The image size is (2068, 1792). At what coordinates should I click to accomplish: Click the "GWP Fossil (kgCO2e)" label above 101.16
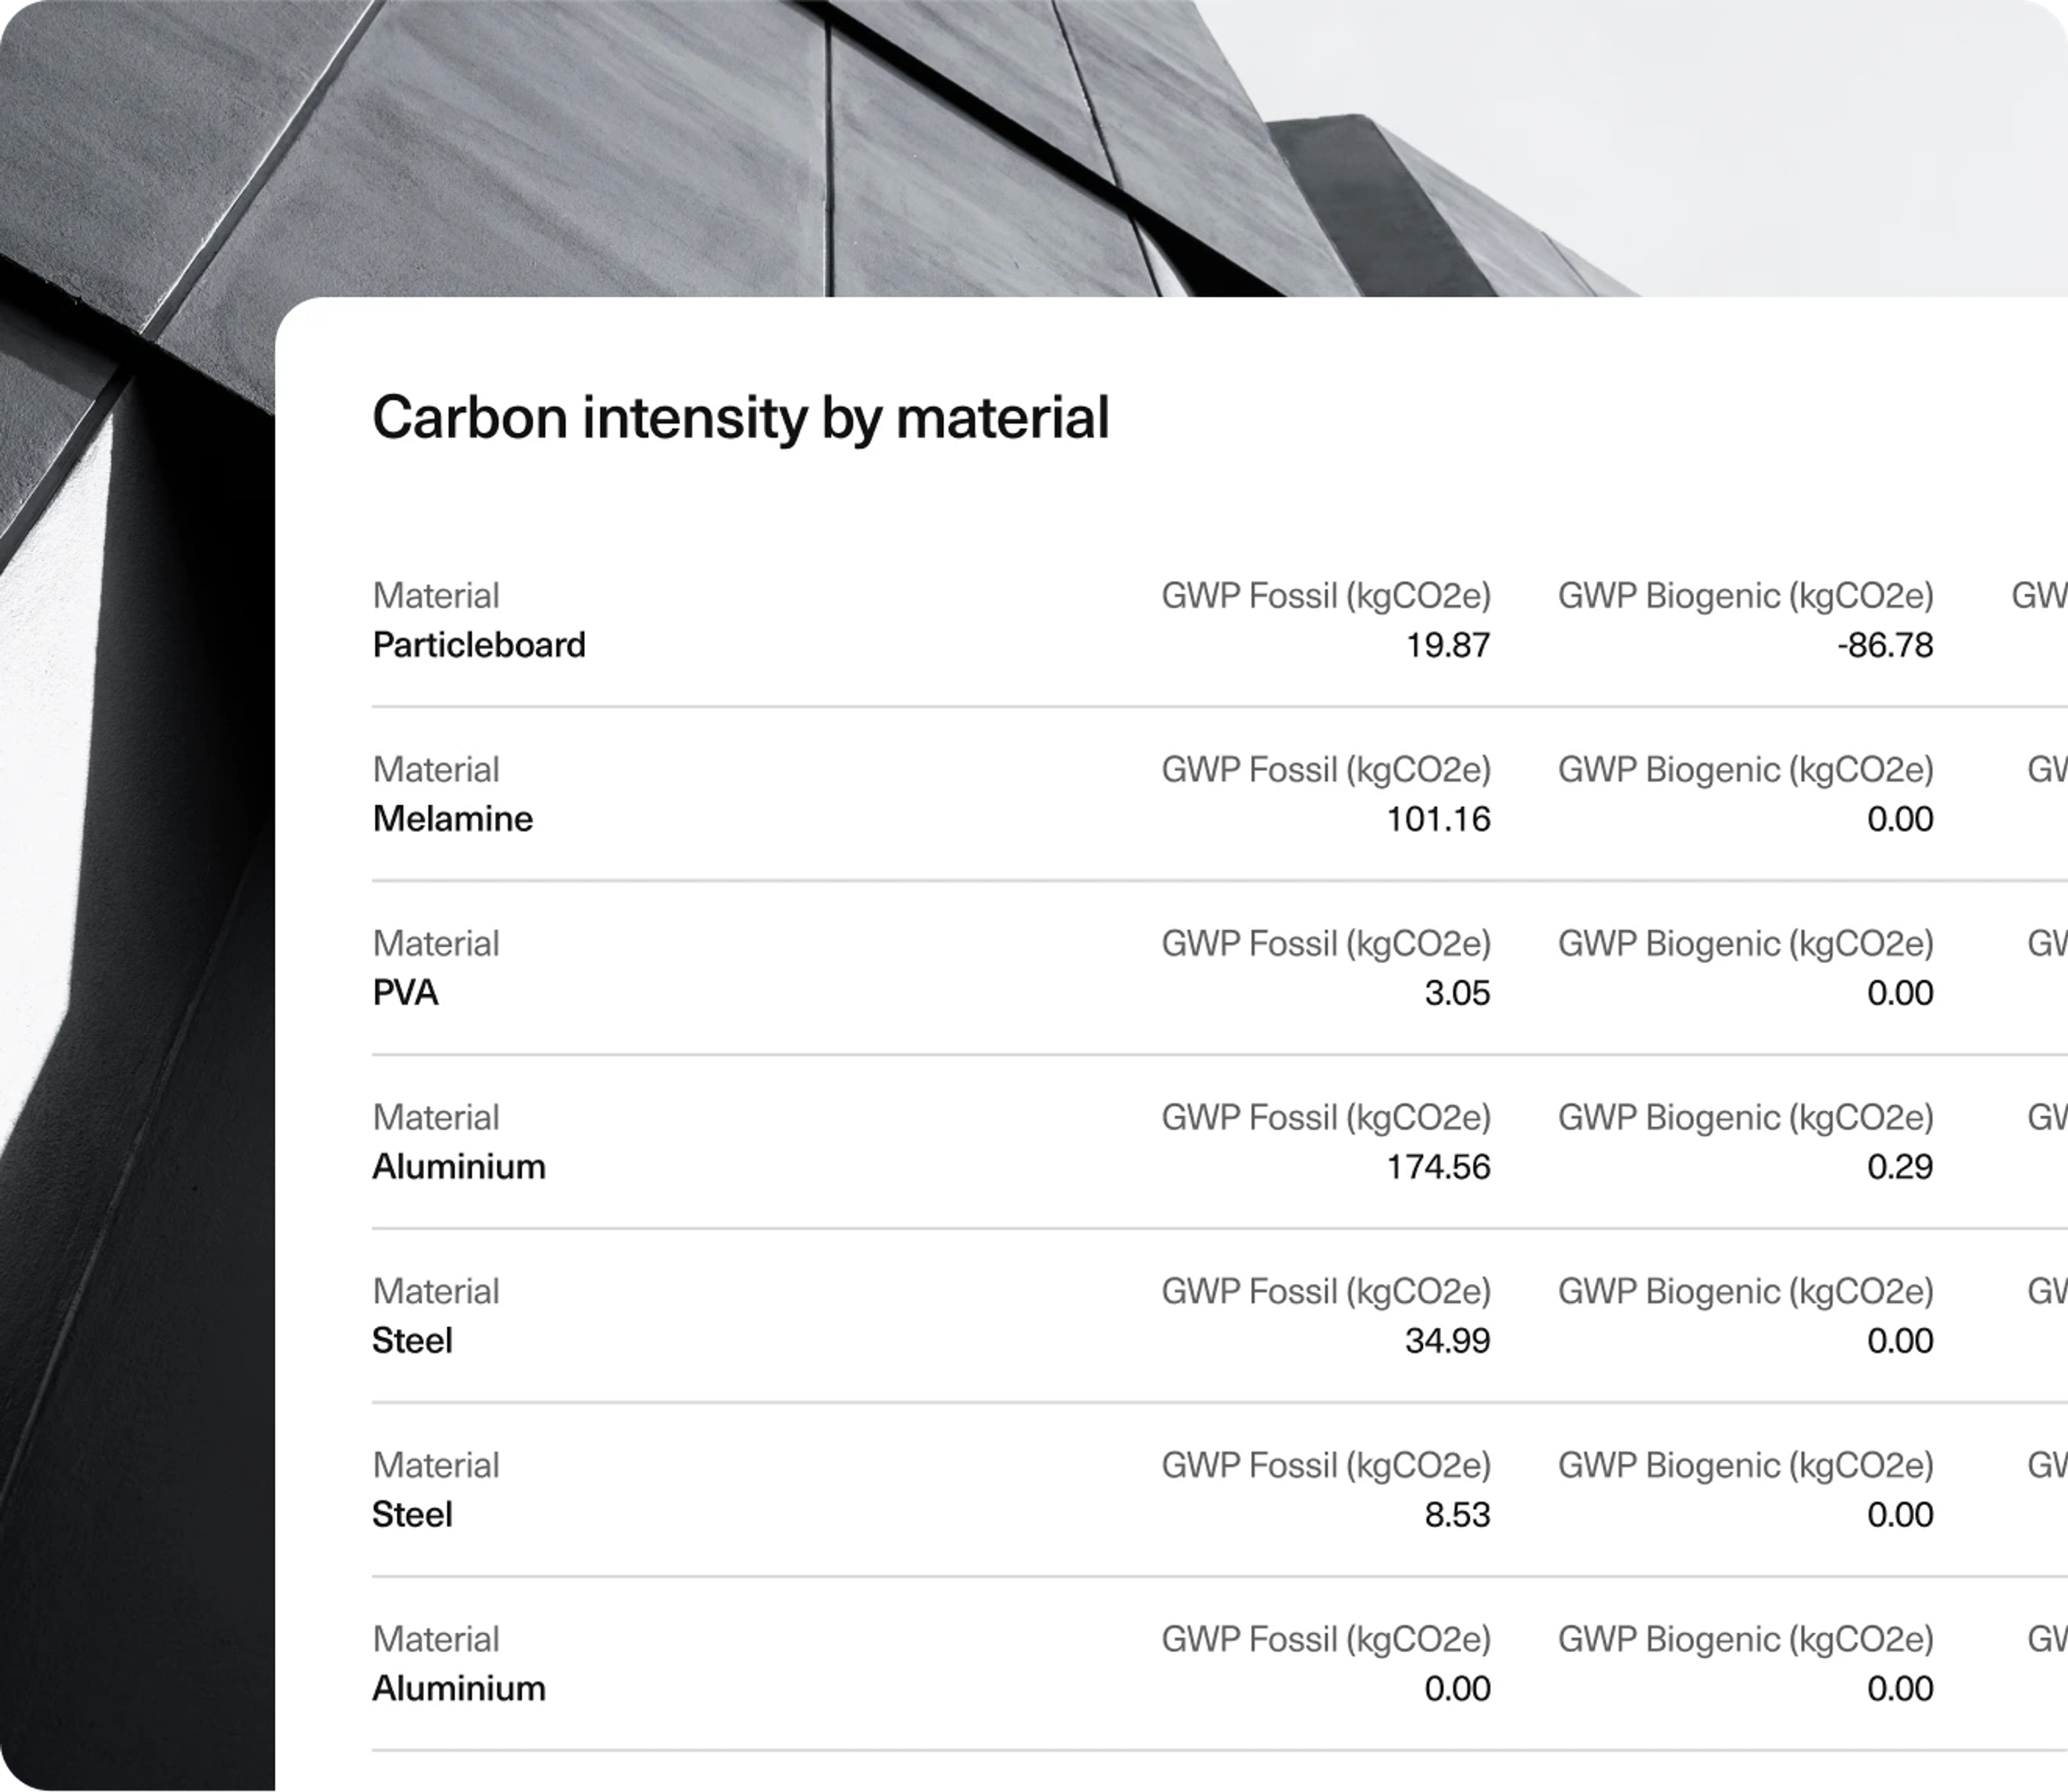(1326, 771)
